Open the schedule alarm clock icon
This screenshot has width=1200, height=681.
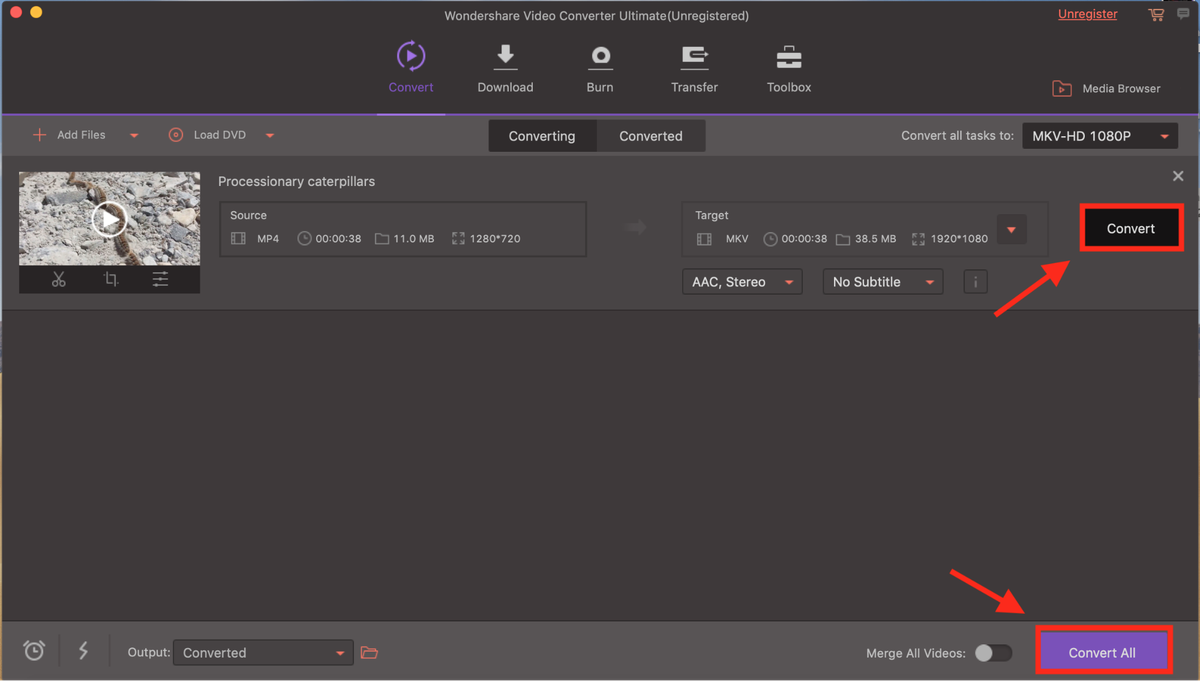pyautogui.click(x=34, y=651)
